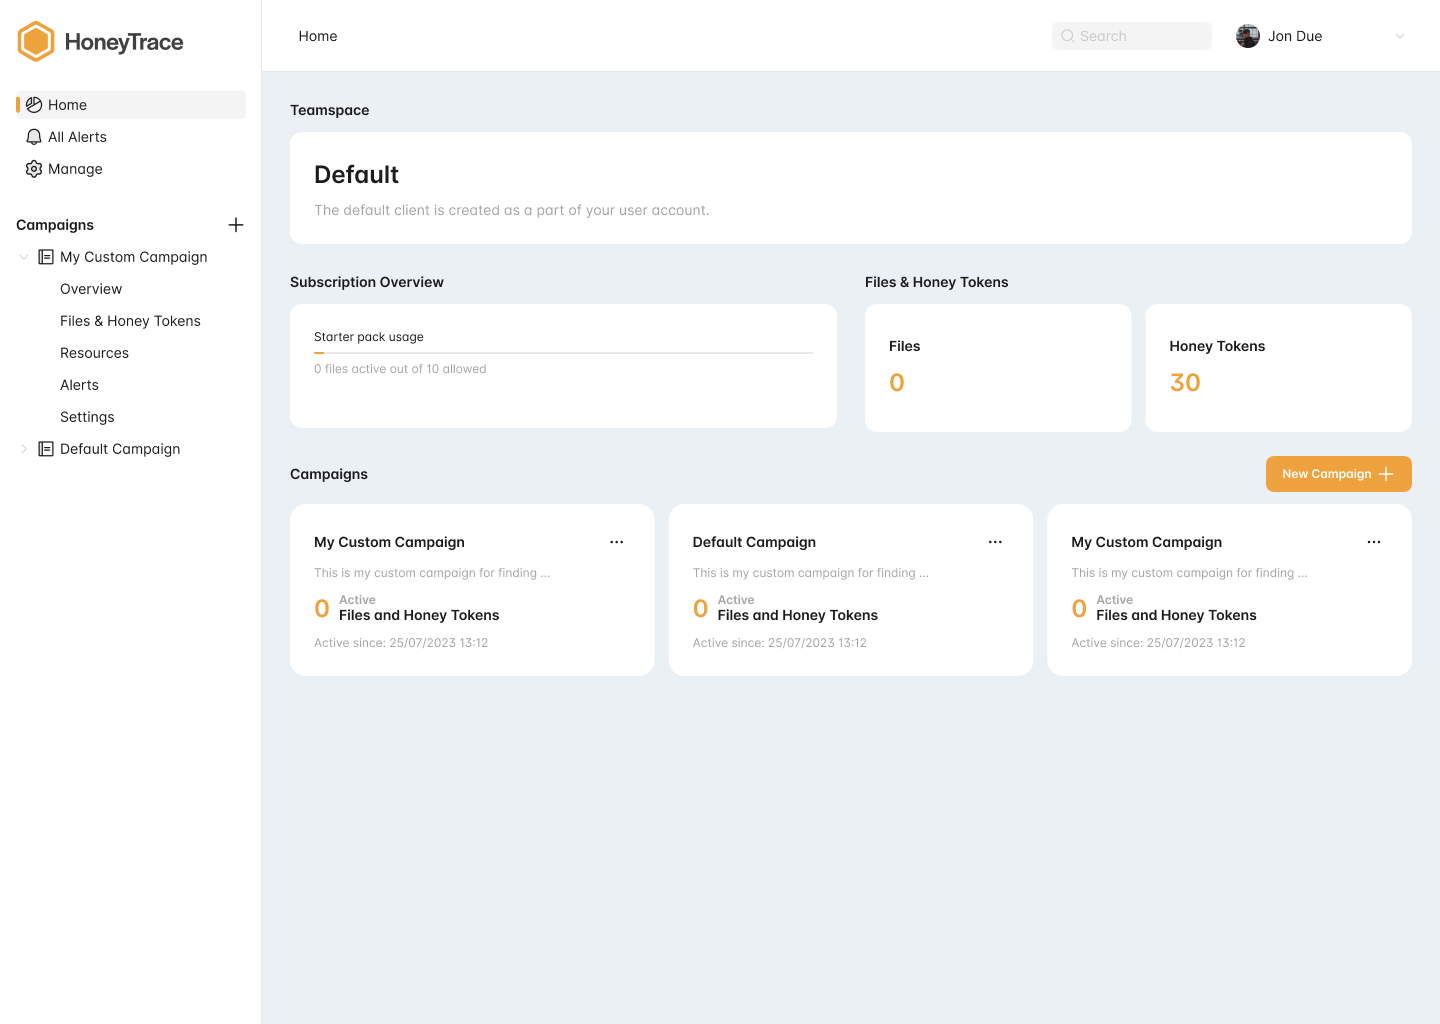
Task: Click the HoneyTrace hexagon logo
Action: tap(36, 42)
